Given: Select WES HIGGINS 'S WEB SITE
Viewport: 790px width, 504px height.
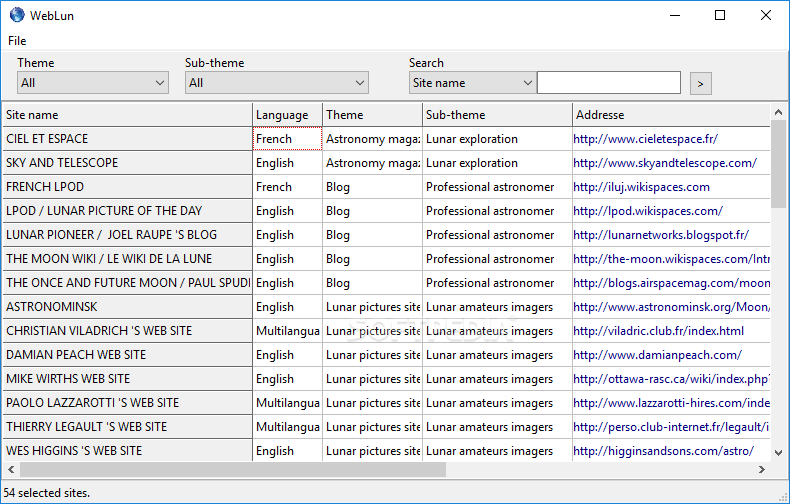Looking at the screenshot, I should coord(127,451).
